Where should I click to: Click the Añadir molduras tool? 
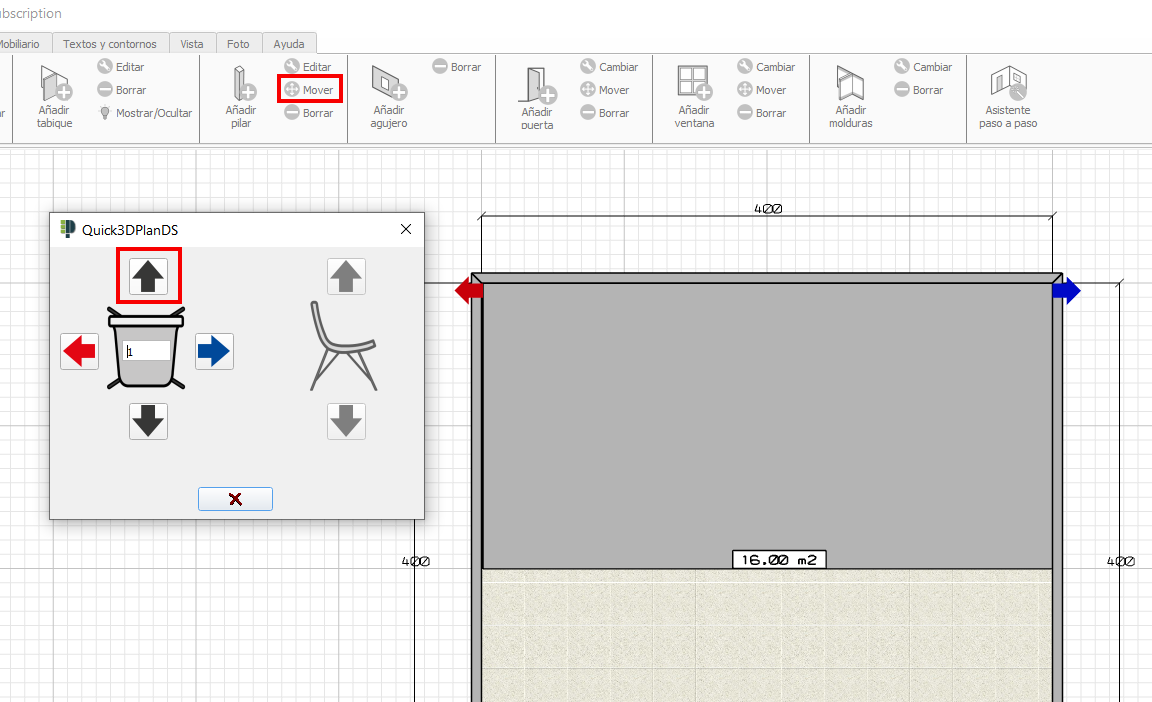[x=851, y=96]
